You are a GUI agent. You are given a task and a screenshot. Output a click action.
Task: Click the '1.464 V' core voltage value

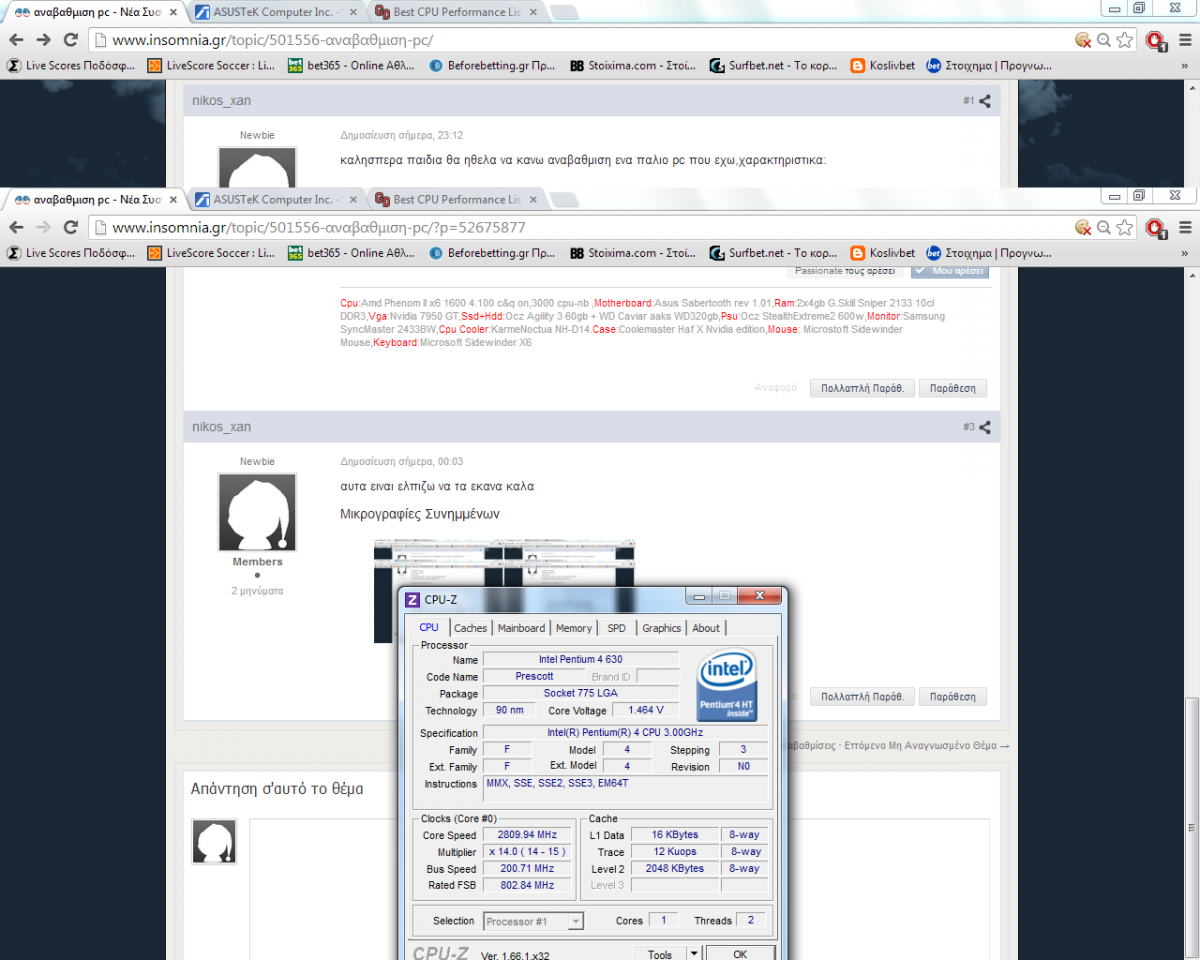coord(646,710)
